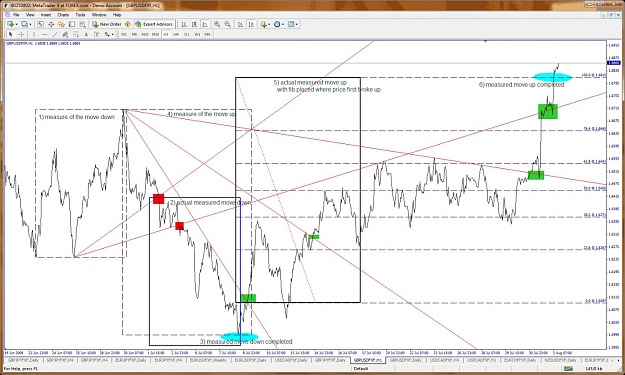Viewport: 625px width, 375px height.
Task: Select the Equidistant Channel tool
Action: [x=65, y=34]
